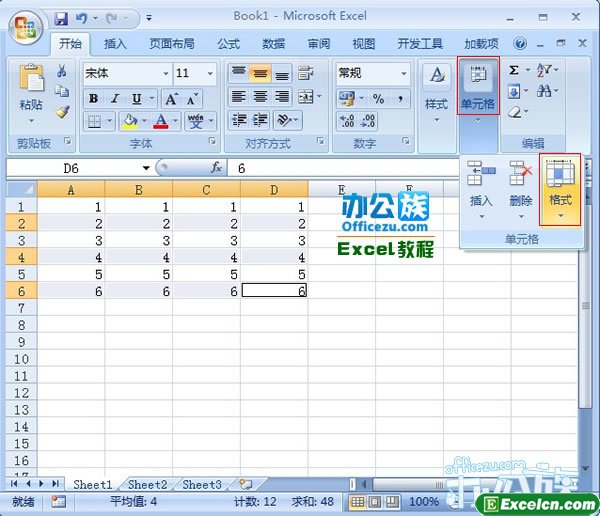
Task: Select row 7 header
Action: [x=21, y=308]
